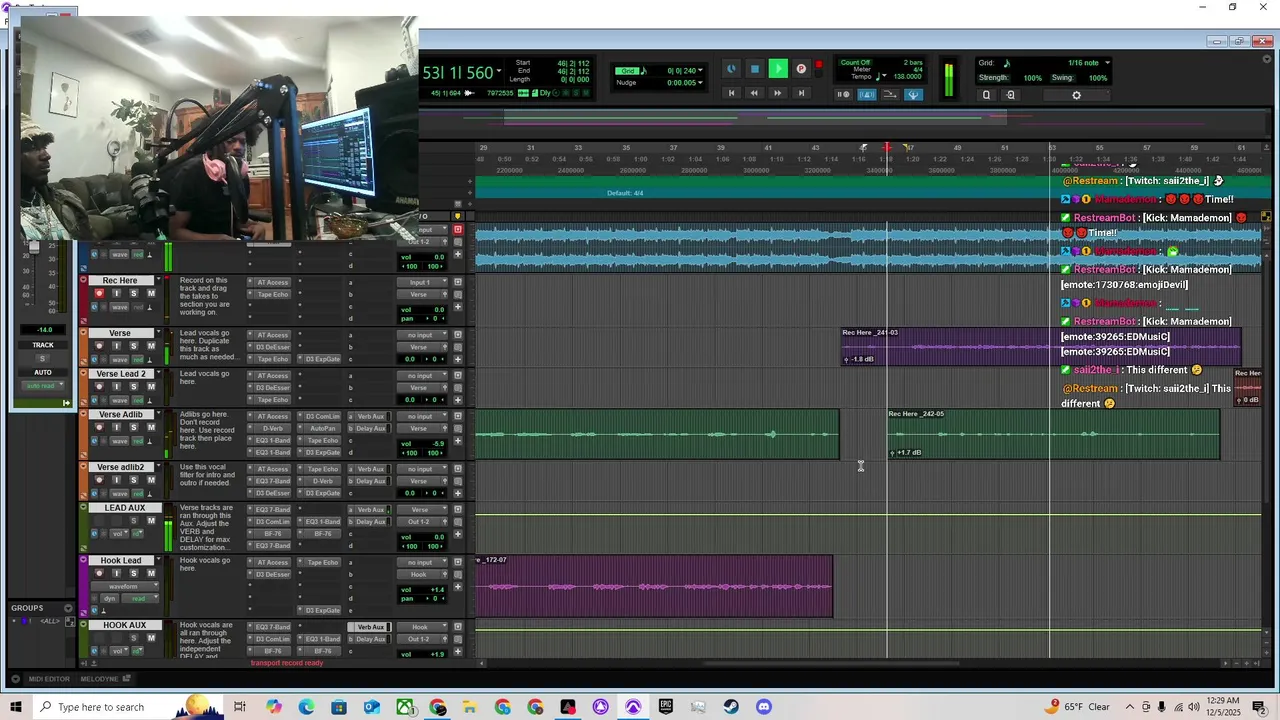
Task: Open quantize settings gear icon
Action: coord(1076,95)
